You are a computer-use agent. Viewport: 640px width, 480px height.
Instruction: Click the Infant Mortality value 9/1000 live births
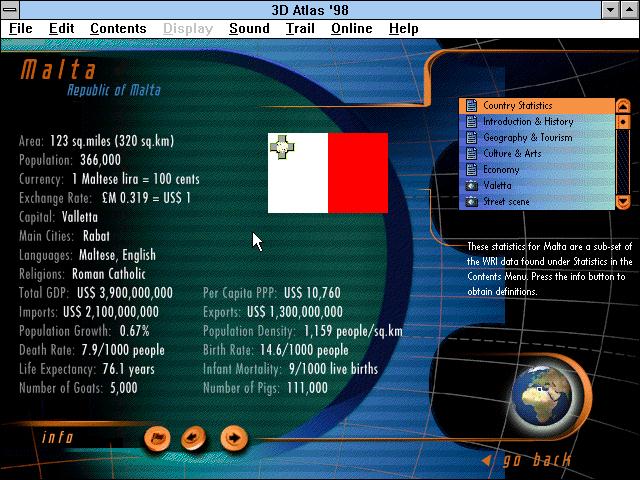(x=333, y=369)
